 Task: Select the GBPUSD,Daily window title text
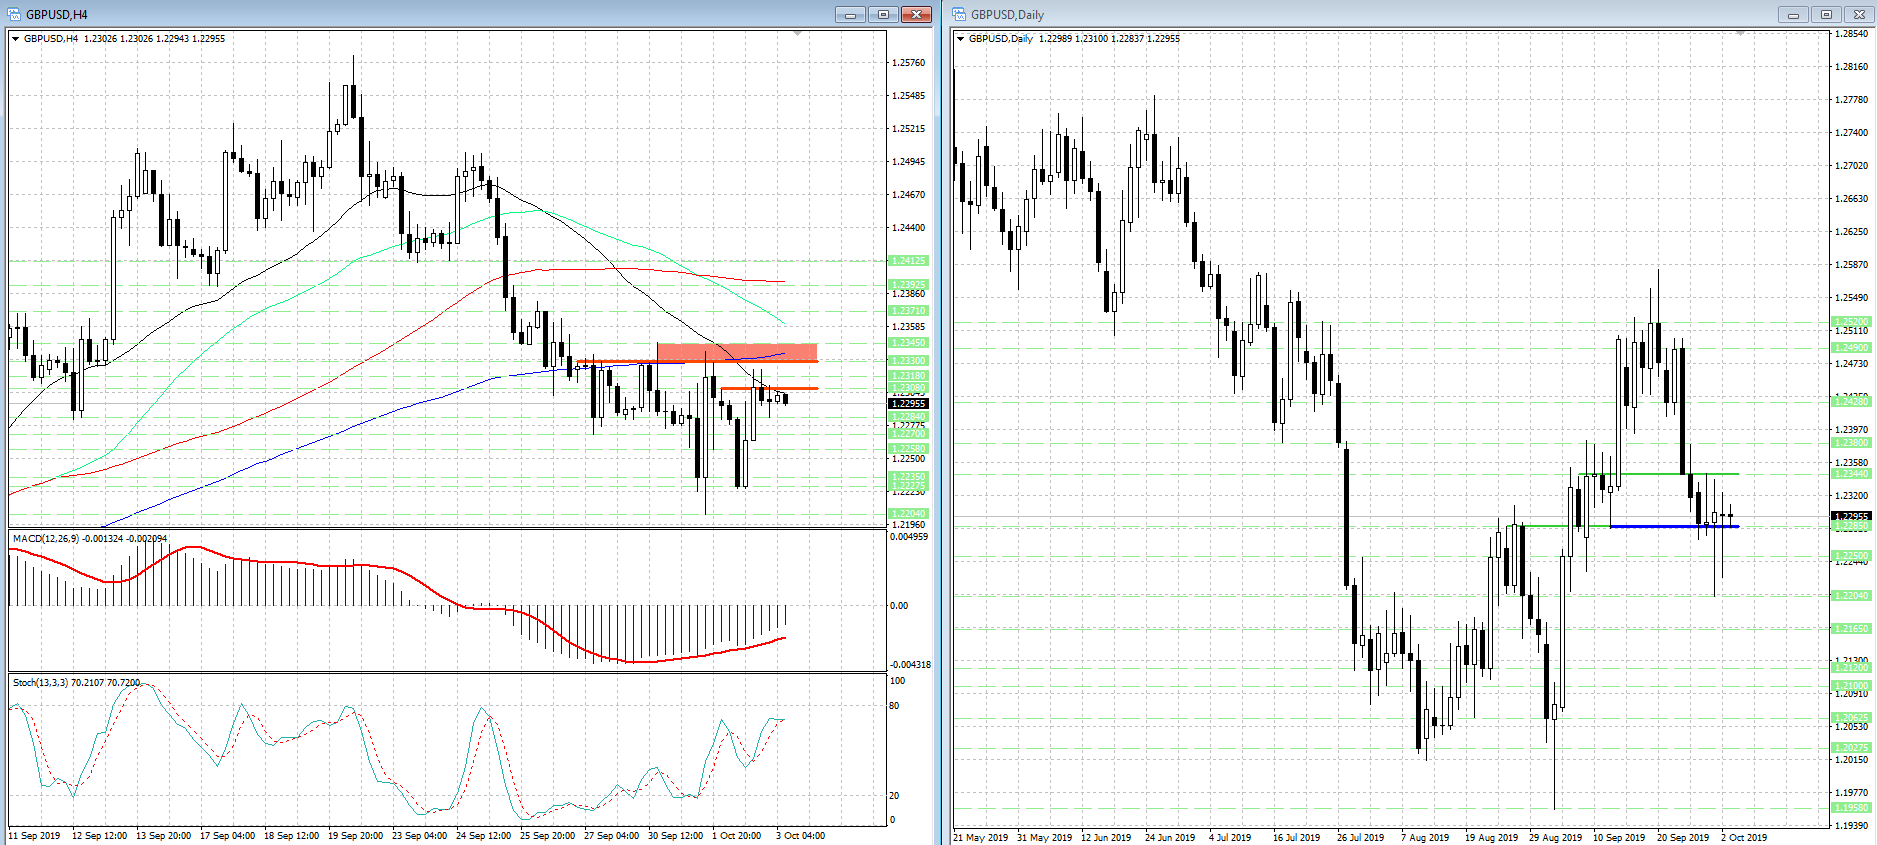[x=1007, y=15]
